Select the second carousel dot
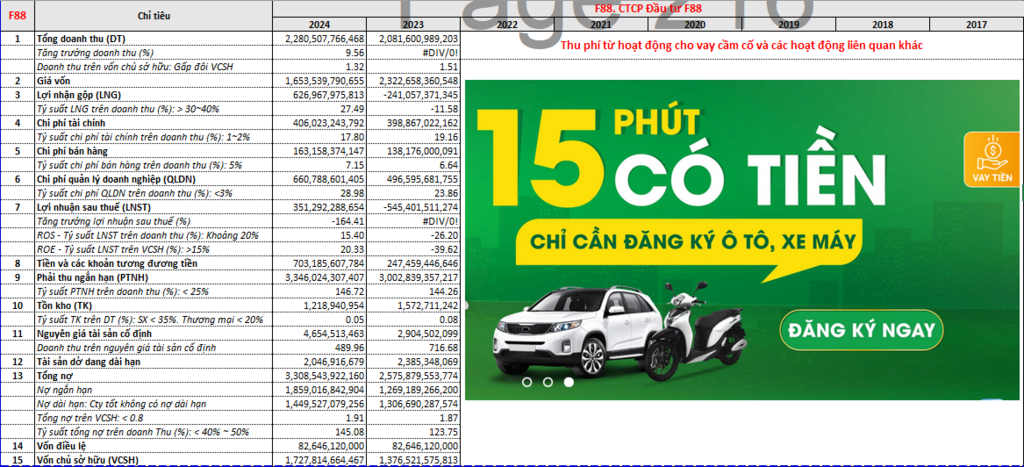 pyautogui.click(x=548, y=381)
